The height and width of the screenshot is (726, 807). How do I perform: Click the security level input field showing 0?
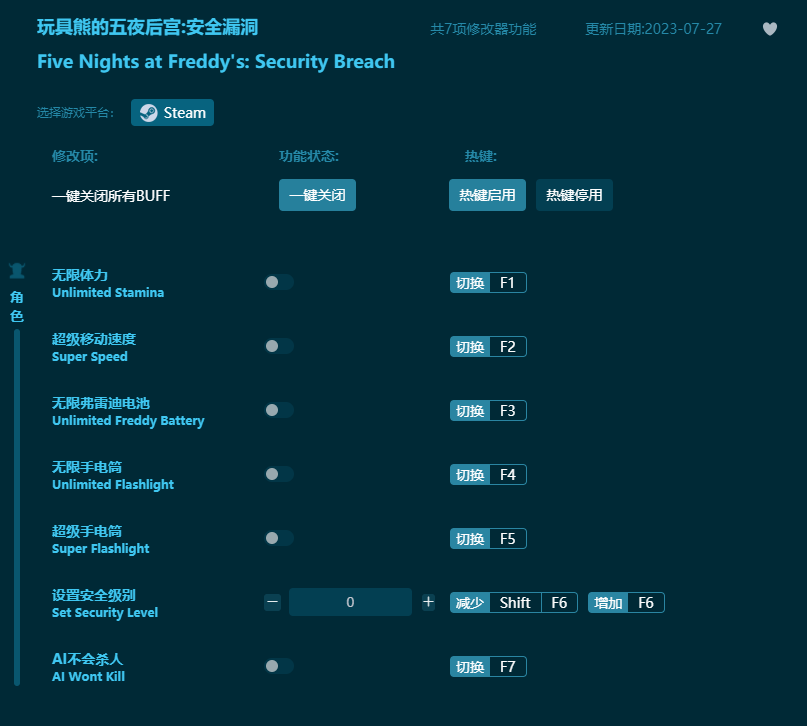(350, 602)
